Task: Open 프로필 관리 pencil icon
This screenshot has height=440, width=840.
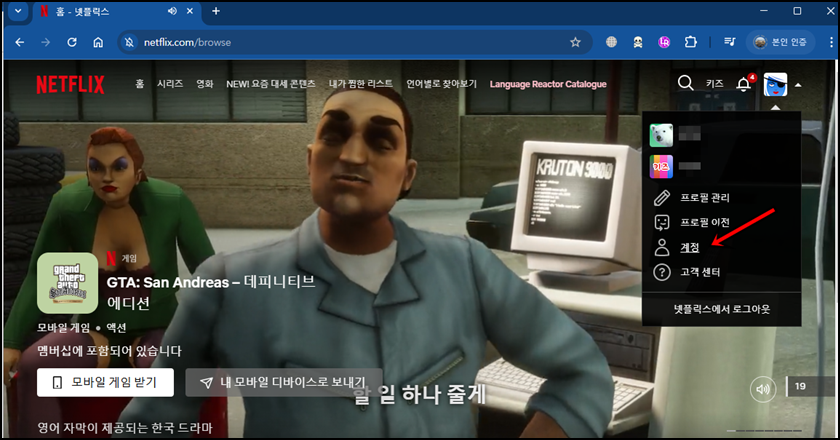Action: (662, 198)
